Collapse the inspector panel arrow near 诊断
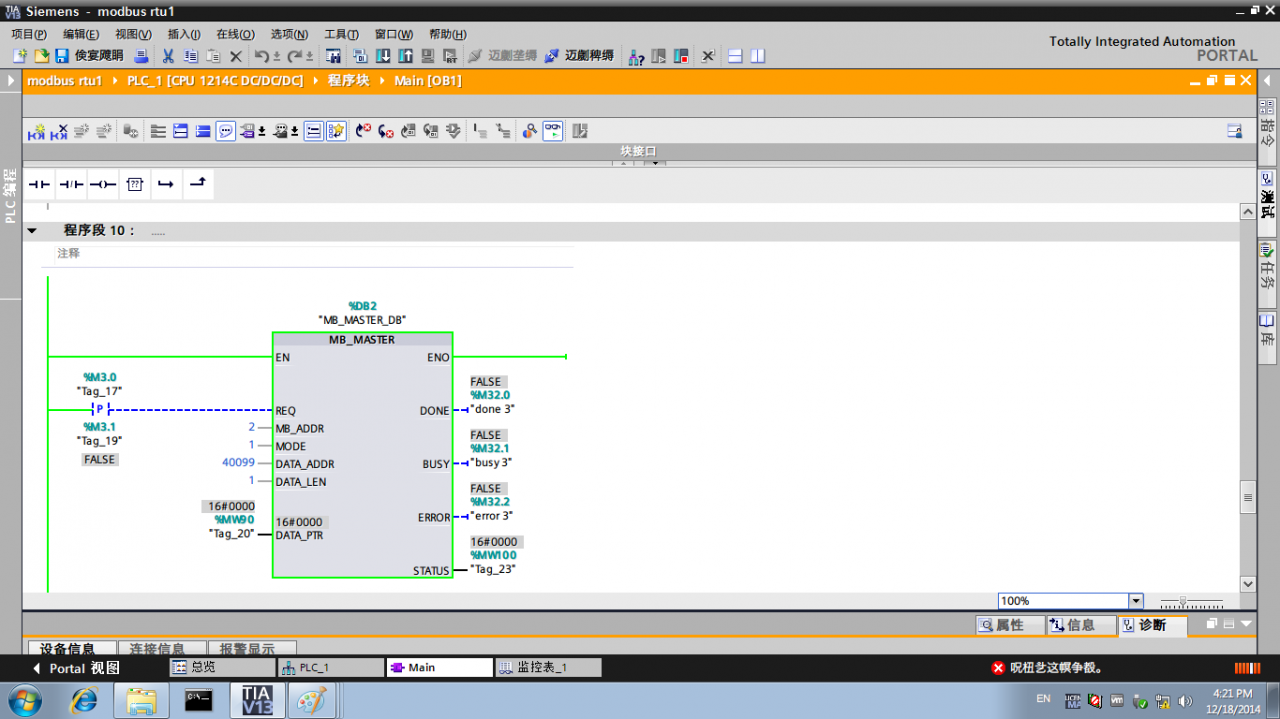 click(1246, 624)
